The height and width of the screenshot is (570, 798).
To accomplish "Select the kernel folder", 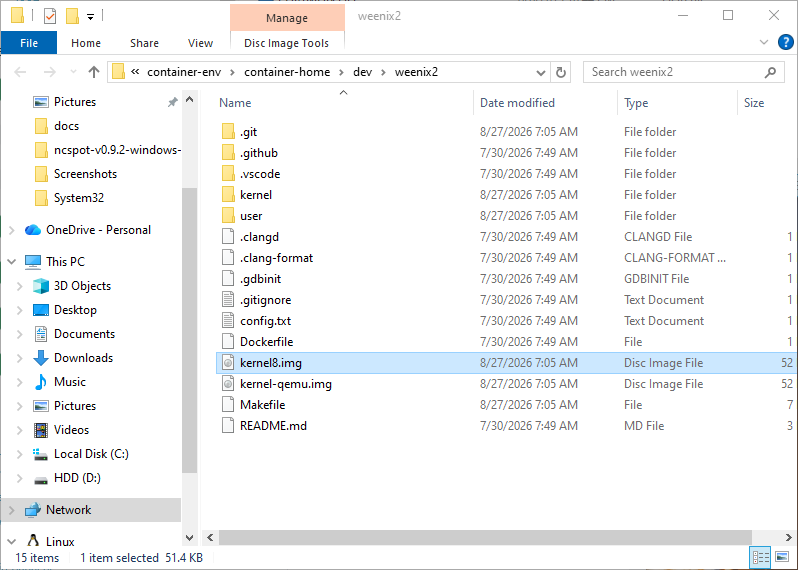I will (256, 195).
